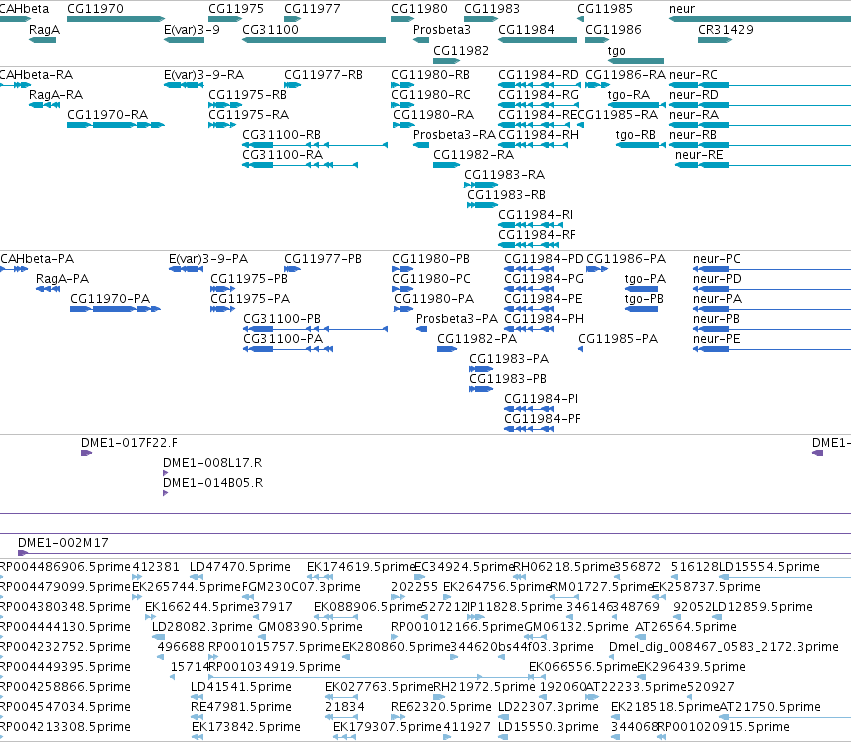This screenshot has width=851, height=742.
Task: Select the CG11986 gene label in the top track
Action: click(x=613, y=30)
